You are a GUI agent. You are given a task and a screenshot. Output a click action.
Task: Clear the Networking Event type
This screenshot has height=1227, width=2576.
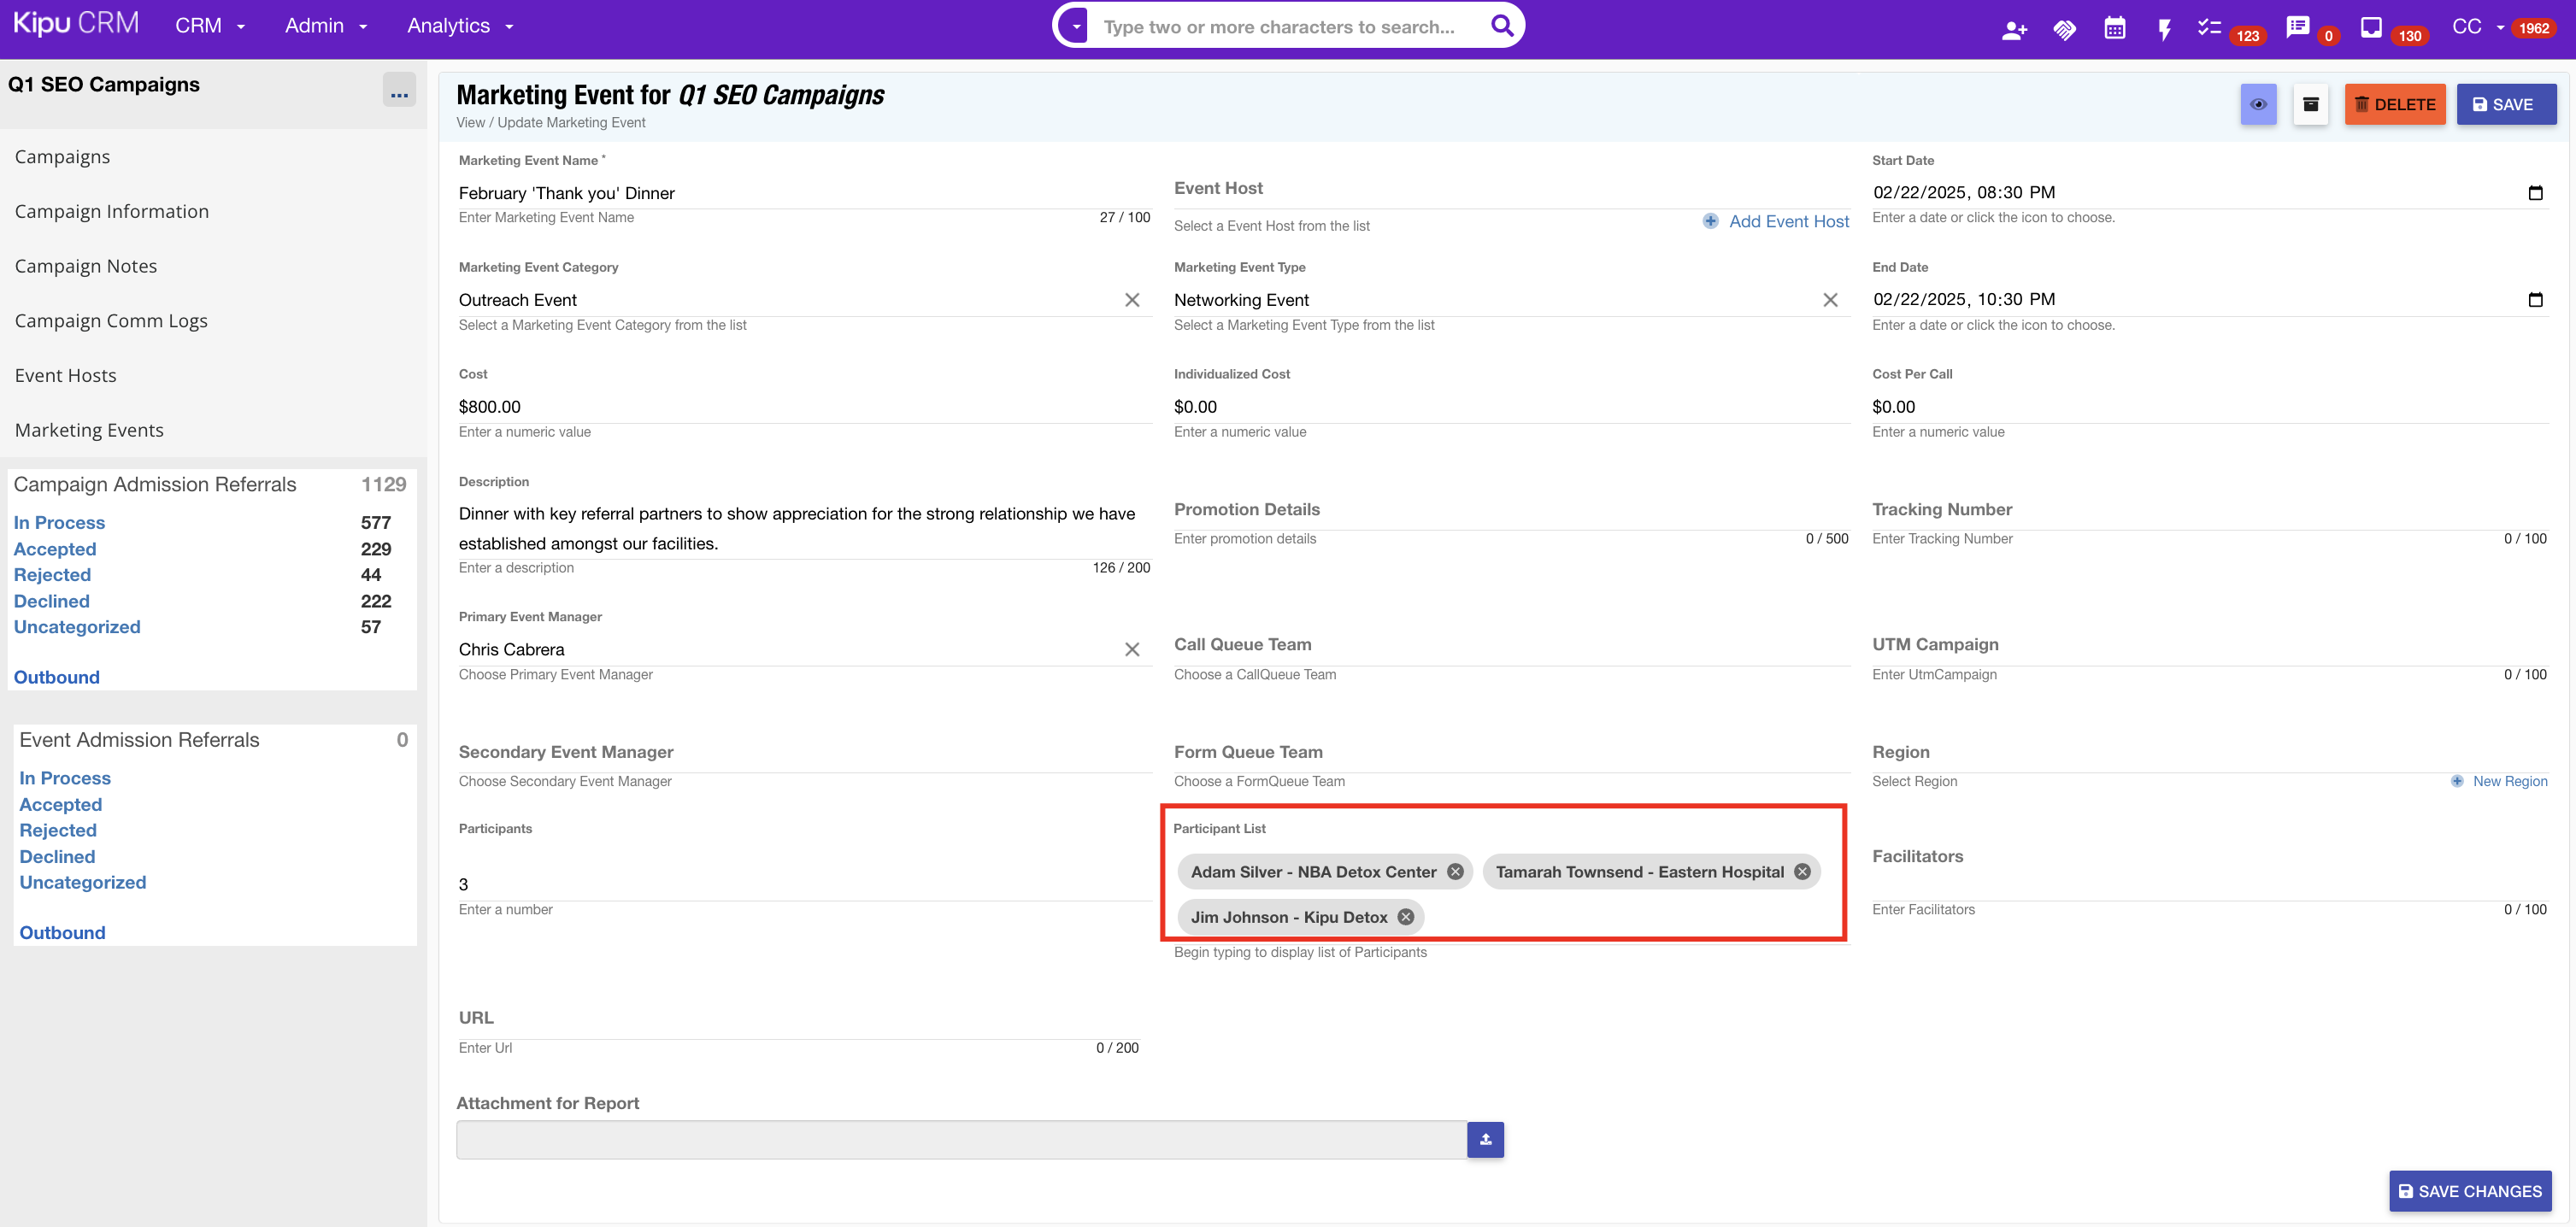[x=1830, y=300]
